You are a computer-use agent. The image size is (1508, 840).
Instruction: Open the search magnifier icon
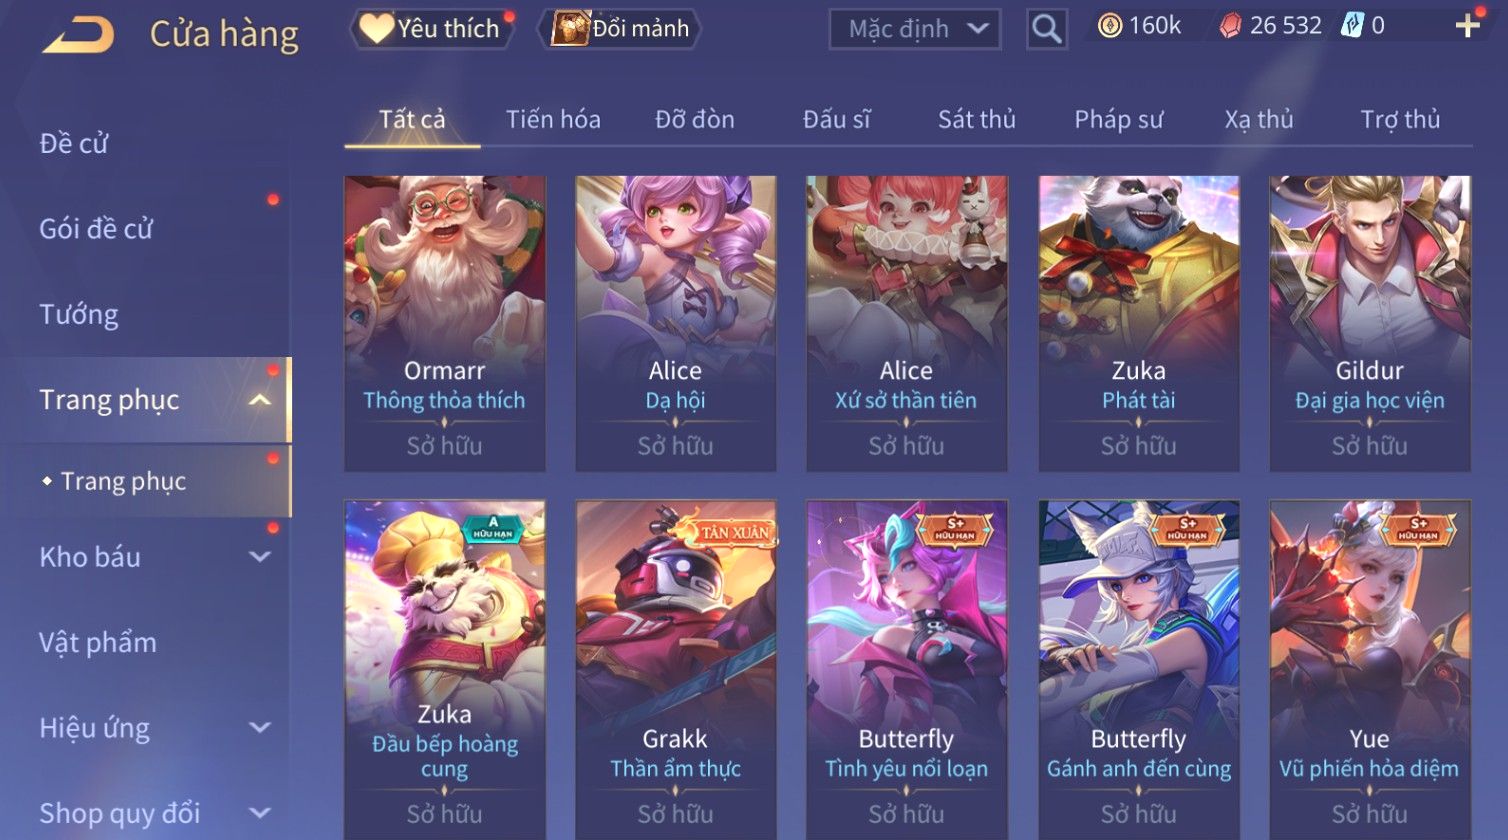(x=1046, y=29)
